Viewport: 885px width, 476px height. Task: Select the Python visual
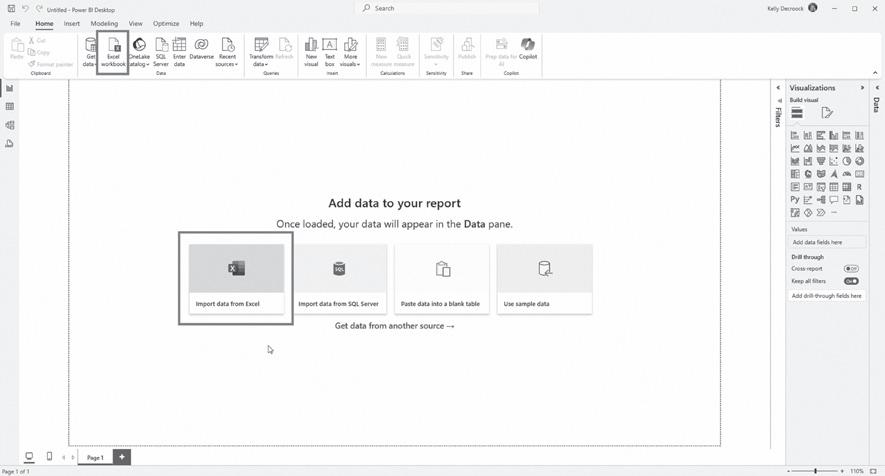pyautogui.click(x=795, y=200)
